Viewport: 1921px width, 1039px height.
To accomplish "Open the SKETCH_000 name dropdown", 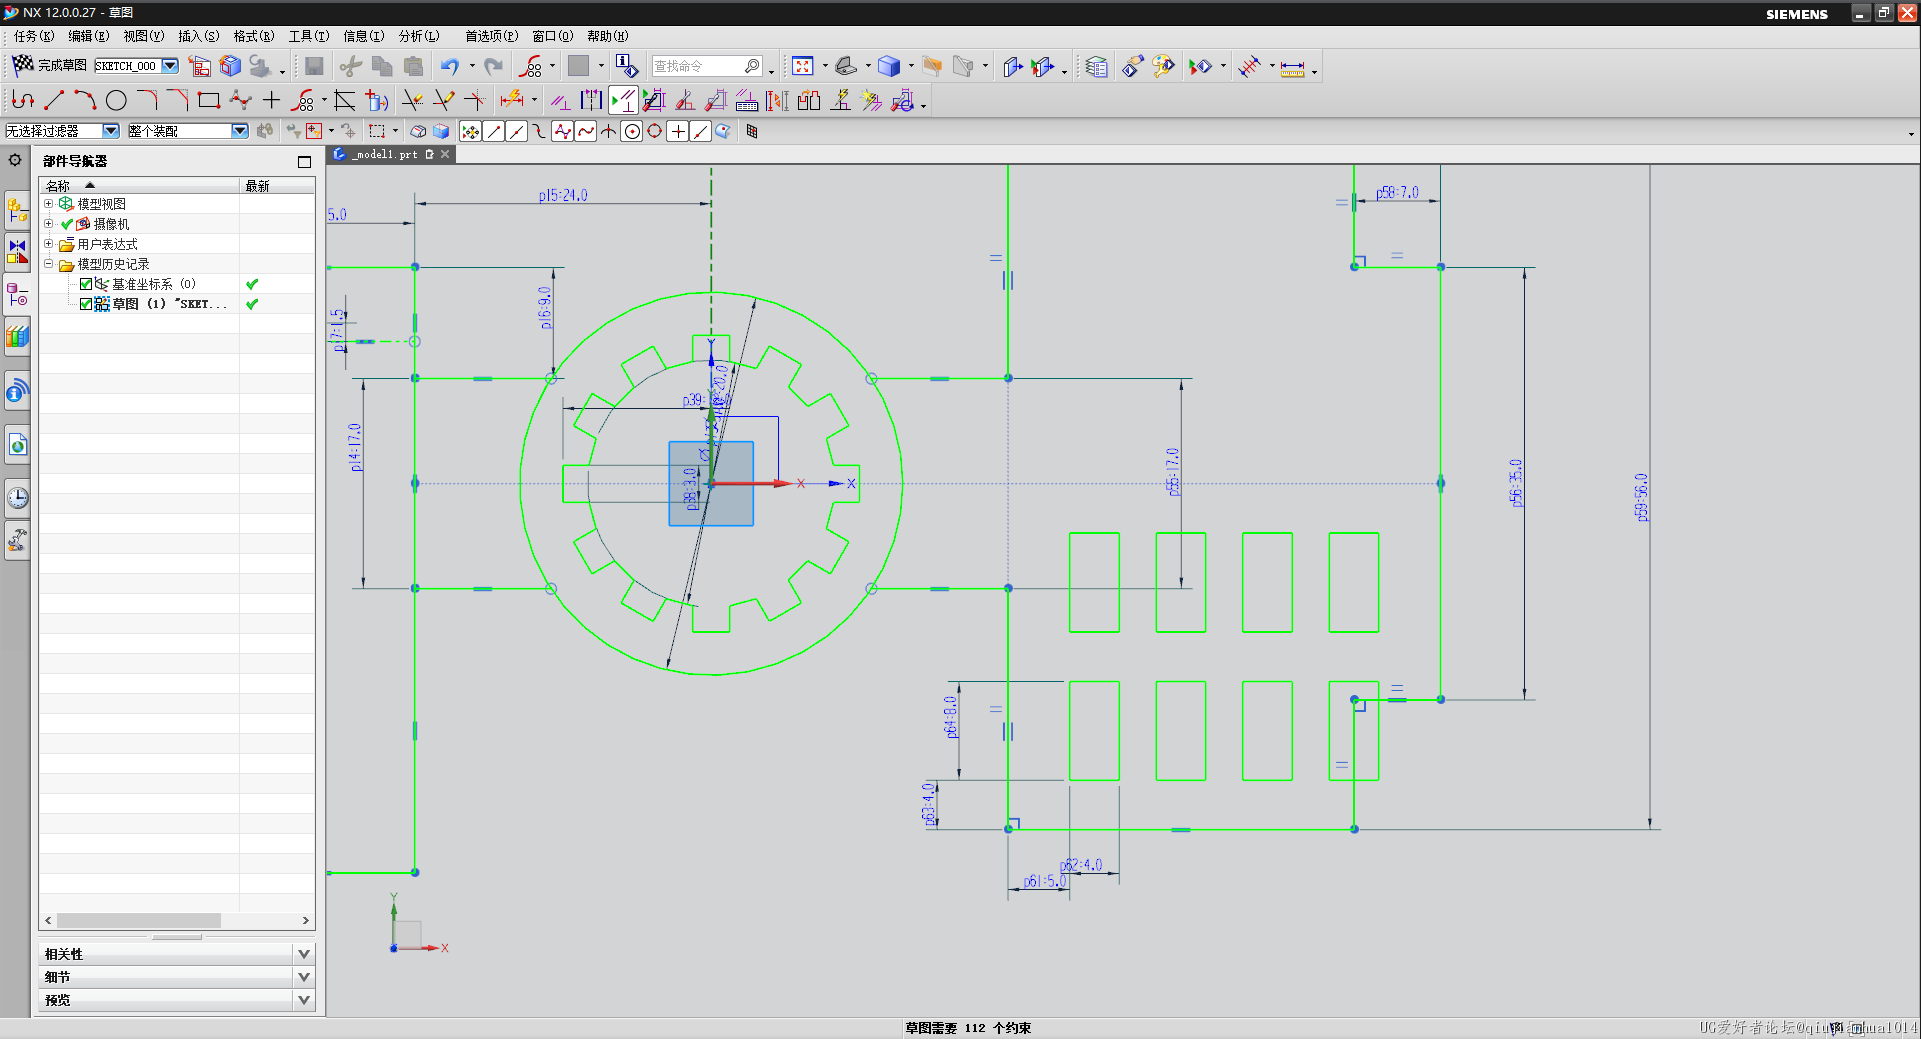I will [170, 66].
